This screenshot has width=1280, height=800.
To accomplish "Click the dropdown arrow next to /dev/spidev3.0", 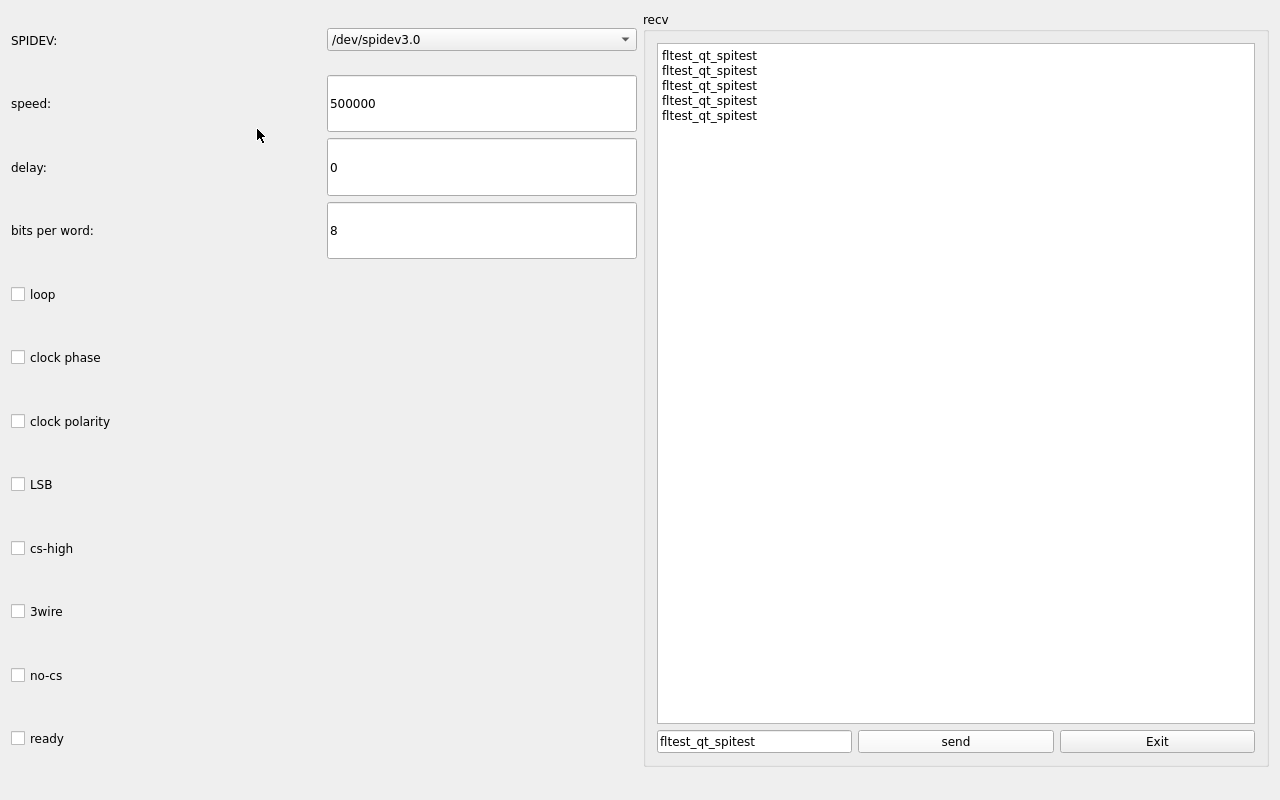I will tap(625, 40).
